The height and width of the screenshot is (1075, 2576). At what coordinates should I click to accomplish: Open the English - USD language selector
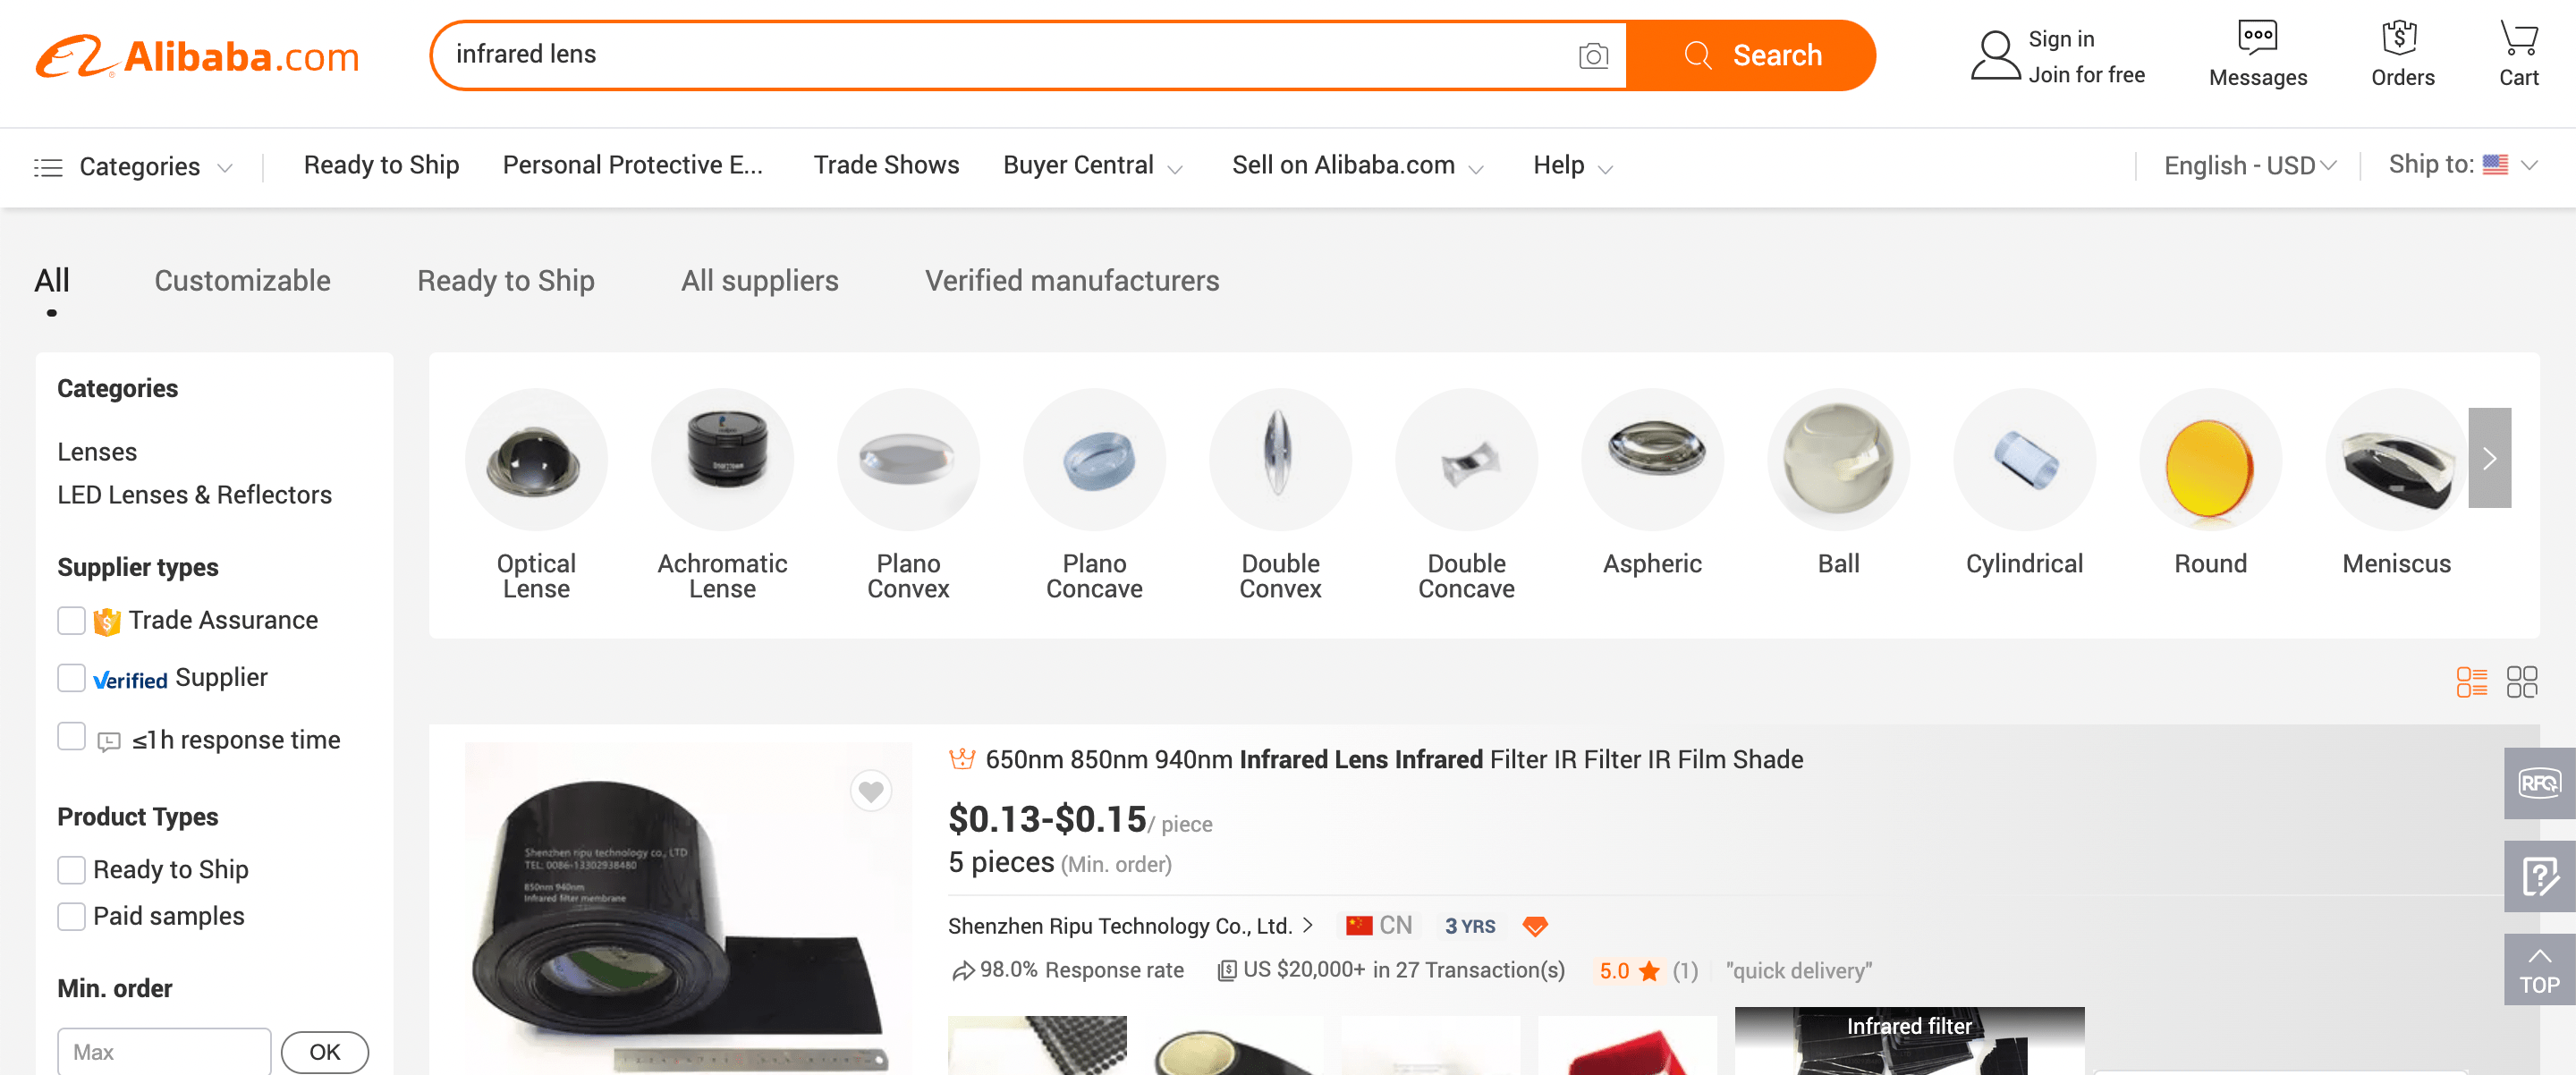tap(2249, 165)
